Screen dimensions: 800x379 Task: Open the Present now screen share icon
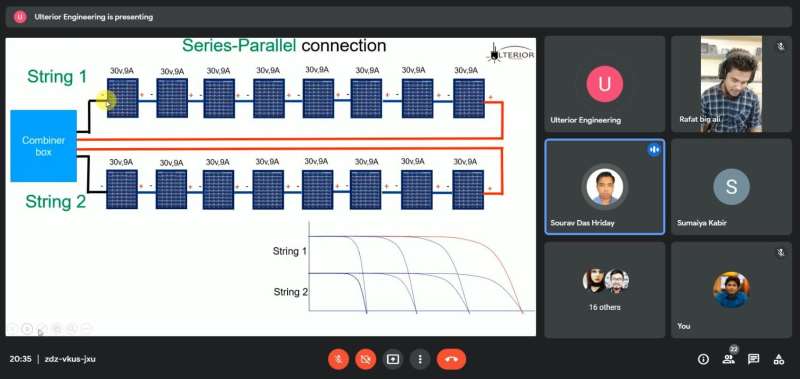[x=392, y=359]
